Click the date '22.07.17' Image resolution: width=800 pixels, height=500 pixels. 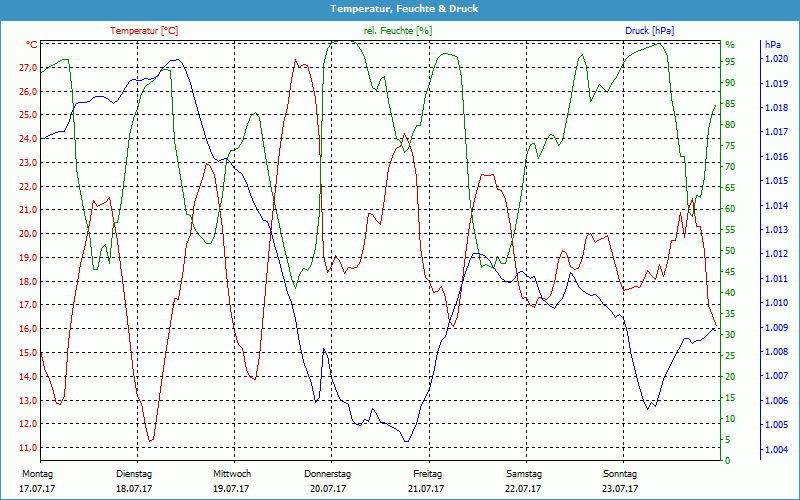pyautogui.click(x=523, y=488)
